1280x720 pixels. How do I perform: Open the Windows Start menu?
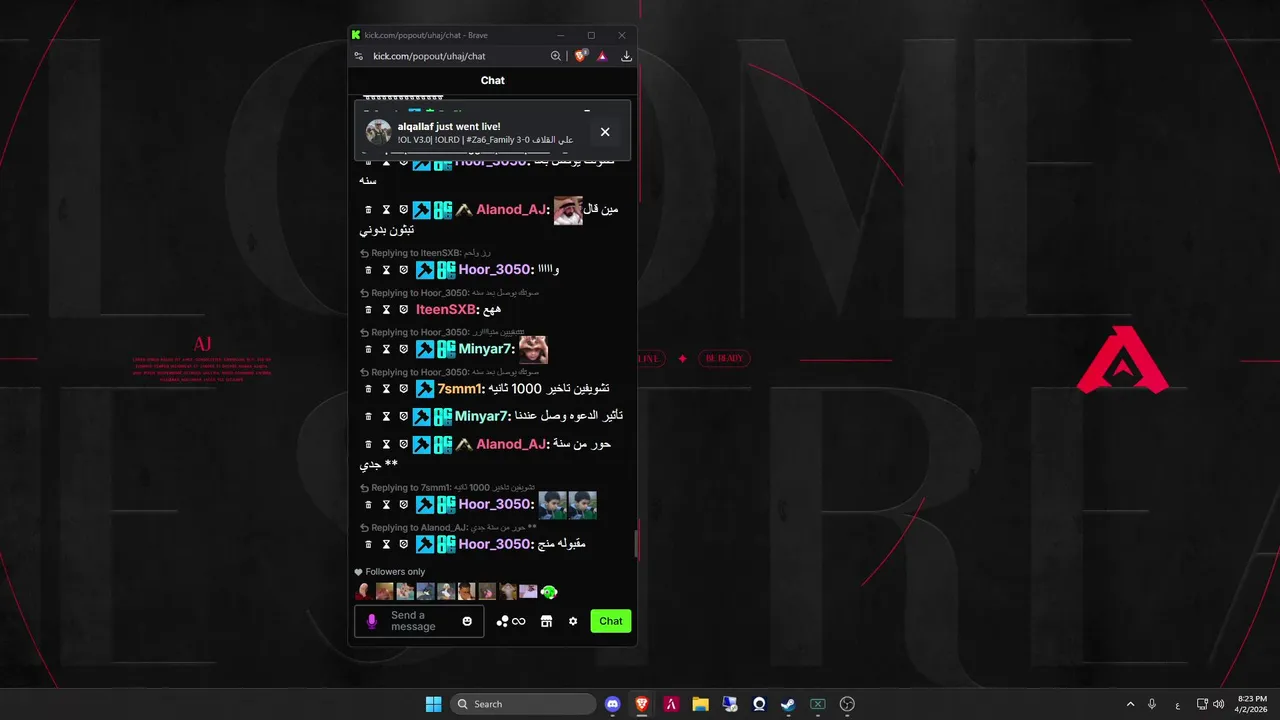[x=433, y=704]
